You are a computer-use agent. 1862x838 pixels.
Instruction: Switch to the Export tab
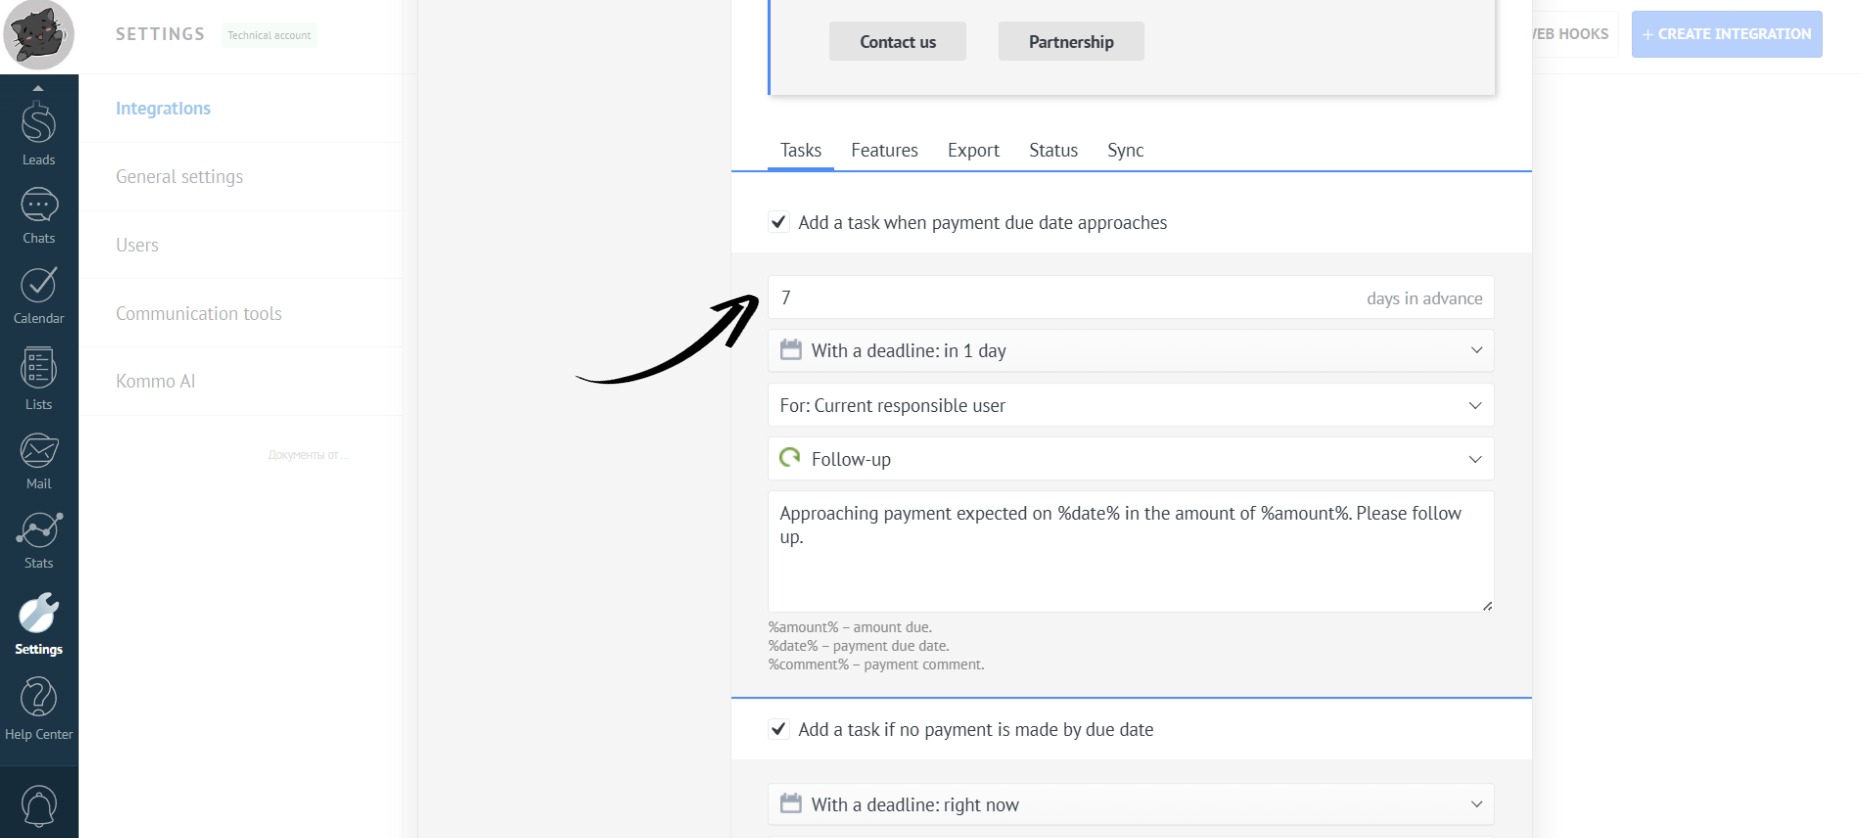coord(973,150)
